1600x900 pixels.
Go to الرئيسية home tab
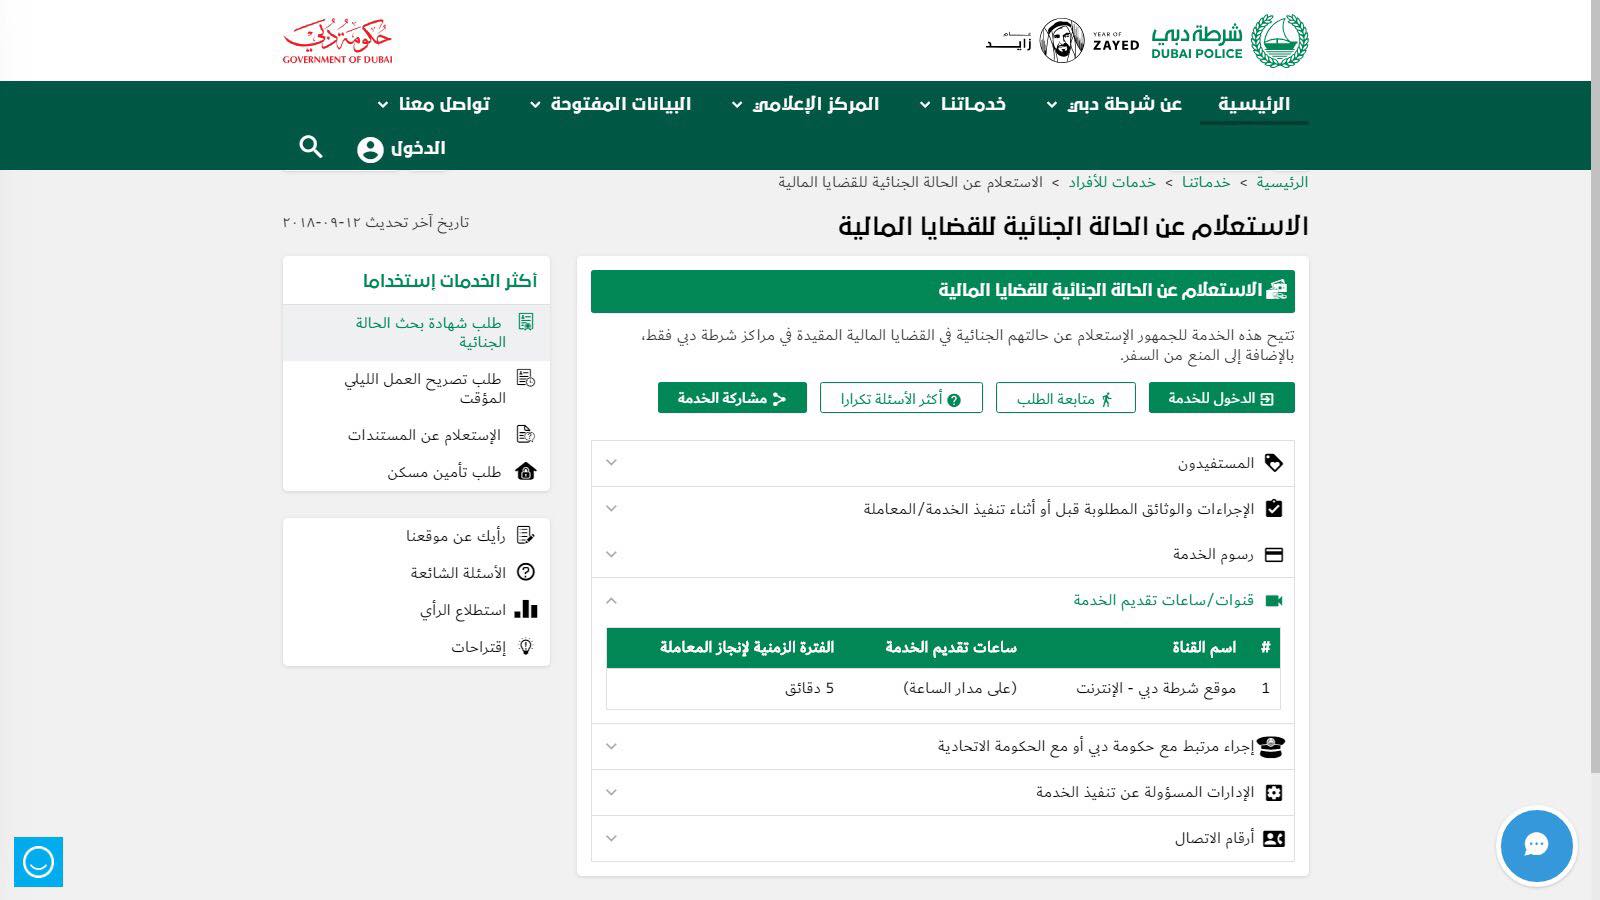click(x=1254, y=104)
